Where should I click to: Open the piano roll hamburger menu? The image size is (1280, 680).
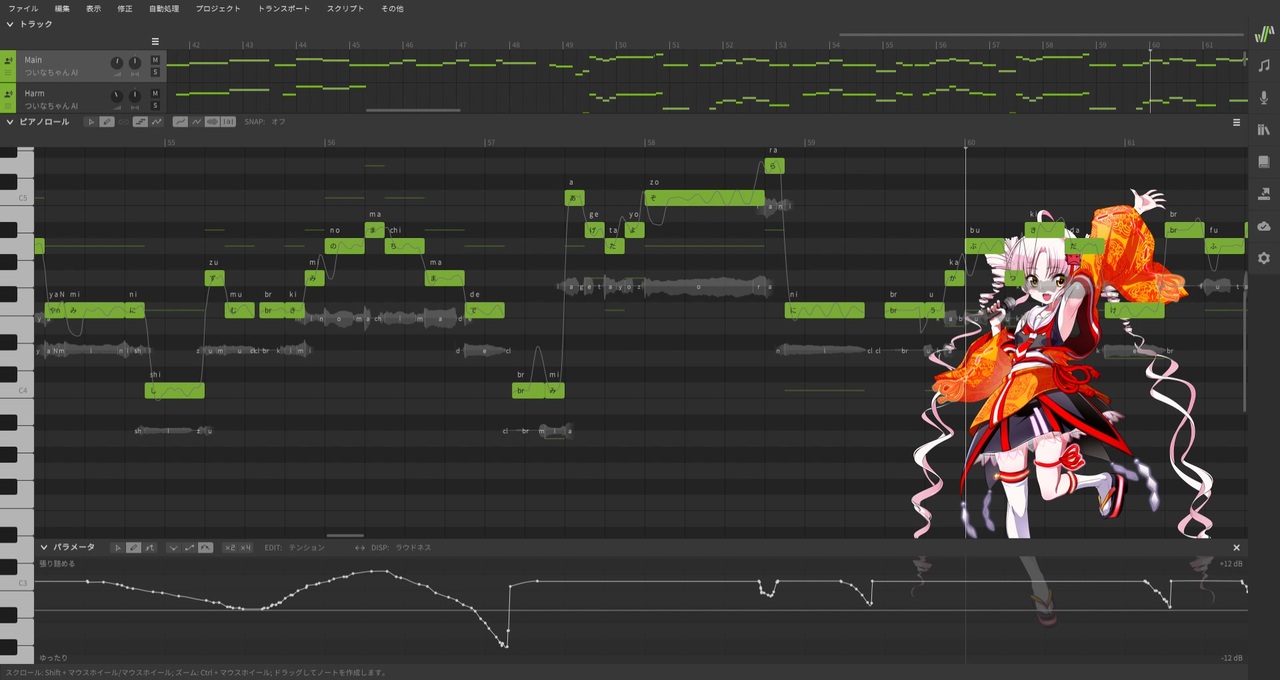[1236, 122]
